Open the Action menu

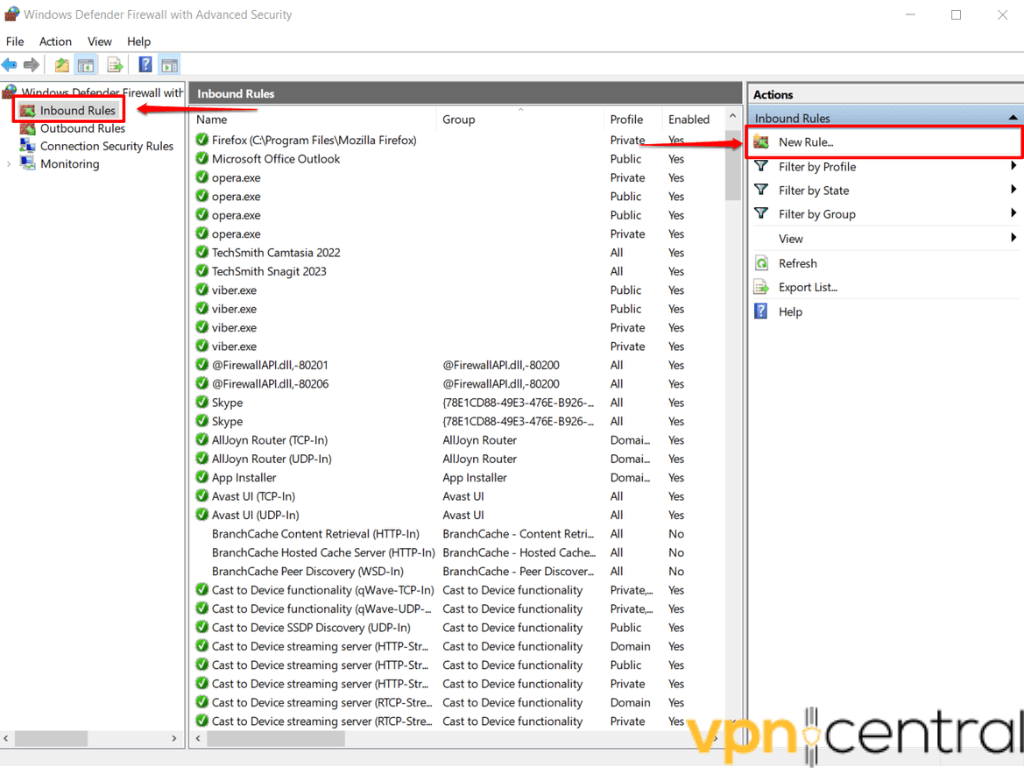pyautogui.click(x=55, y=41)
